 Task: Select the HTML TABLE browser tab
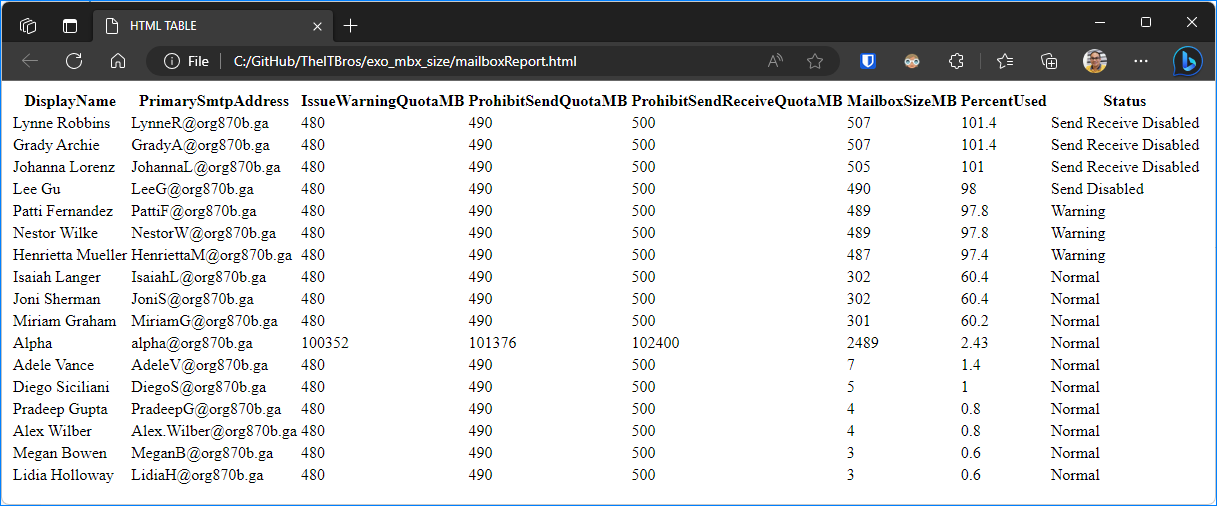tap(212, 26)
